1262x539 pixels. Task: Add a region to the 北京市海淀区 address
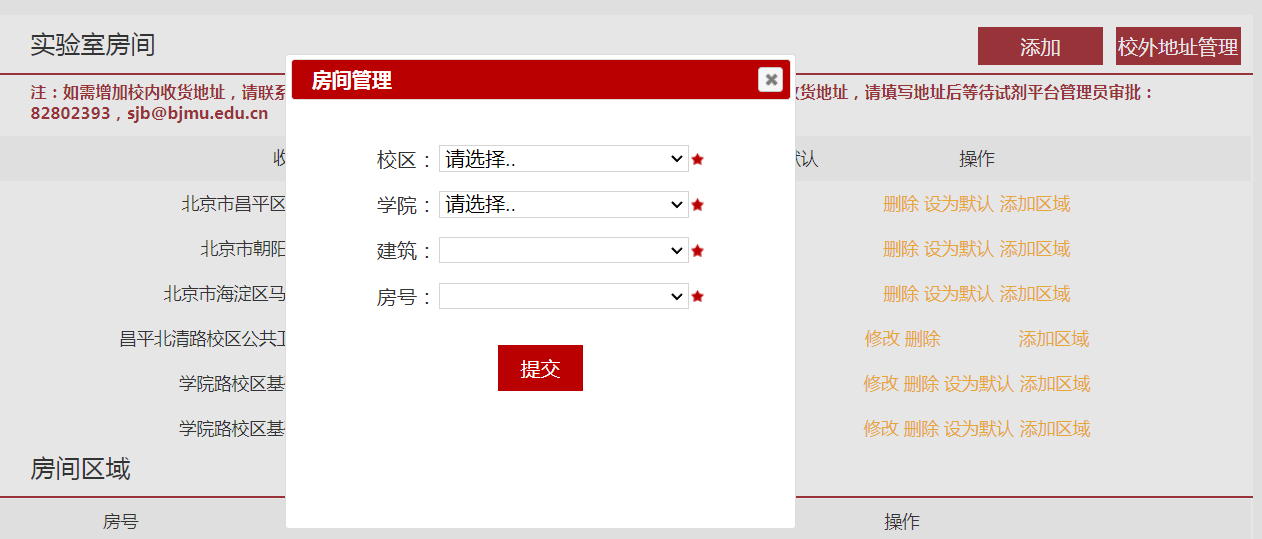(x=1035, y=294)
